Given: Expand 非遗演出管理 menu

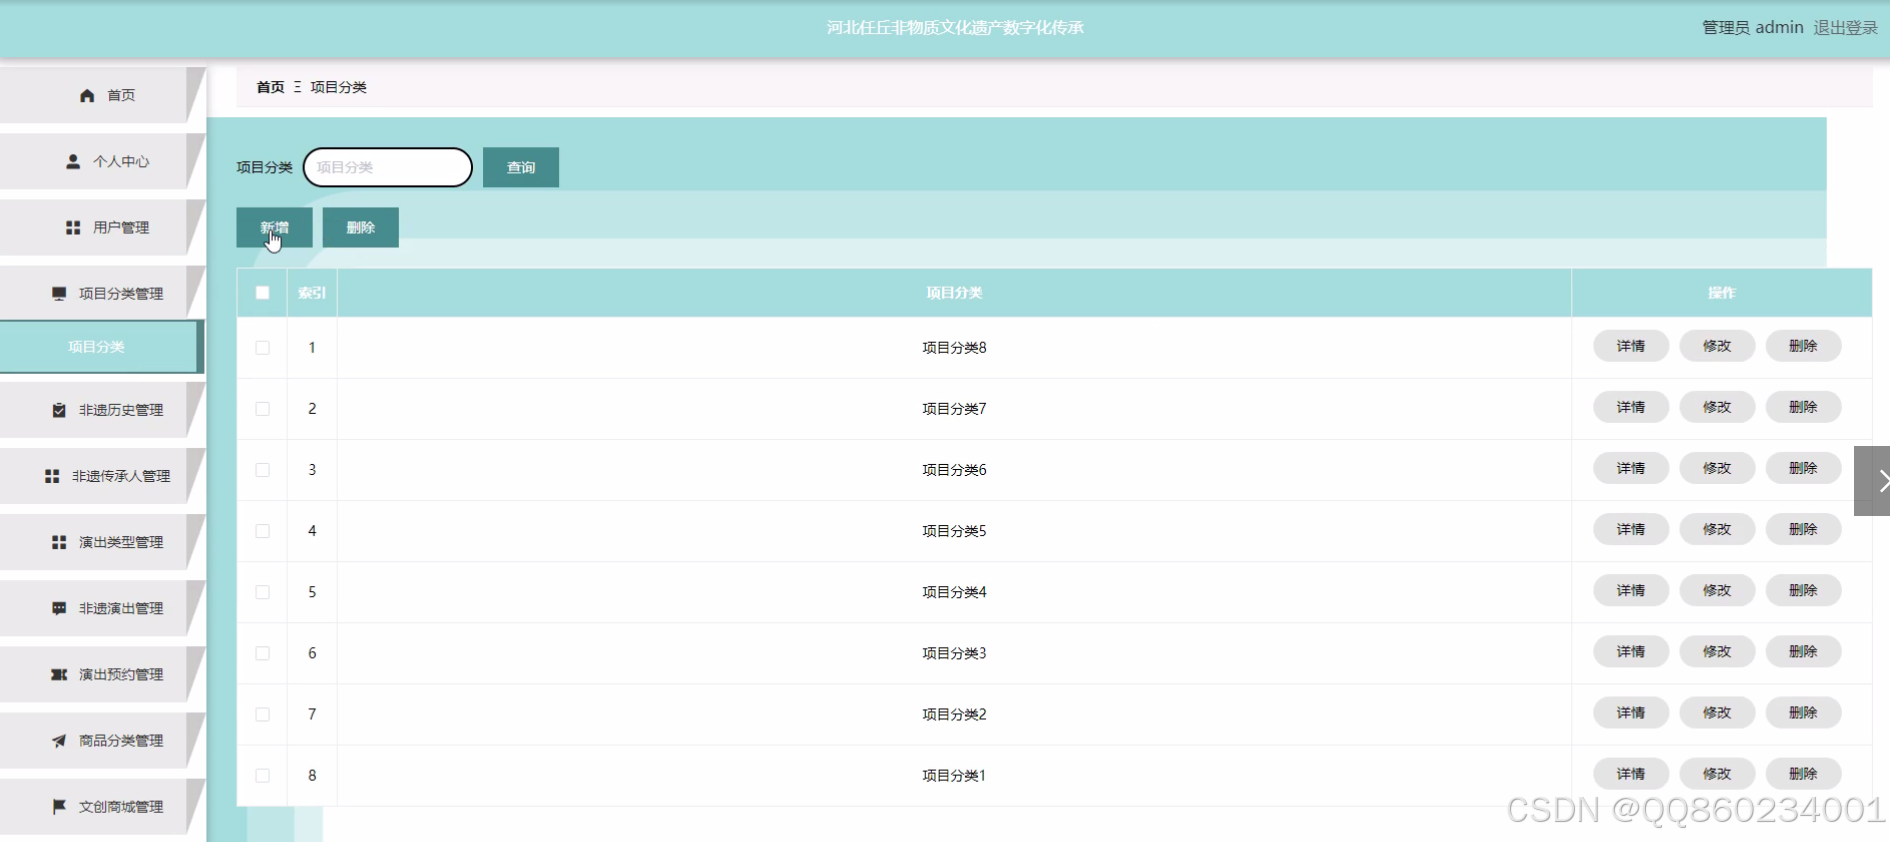Looking at the screenshot, I should point(102,608).
